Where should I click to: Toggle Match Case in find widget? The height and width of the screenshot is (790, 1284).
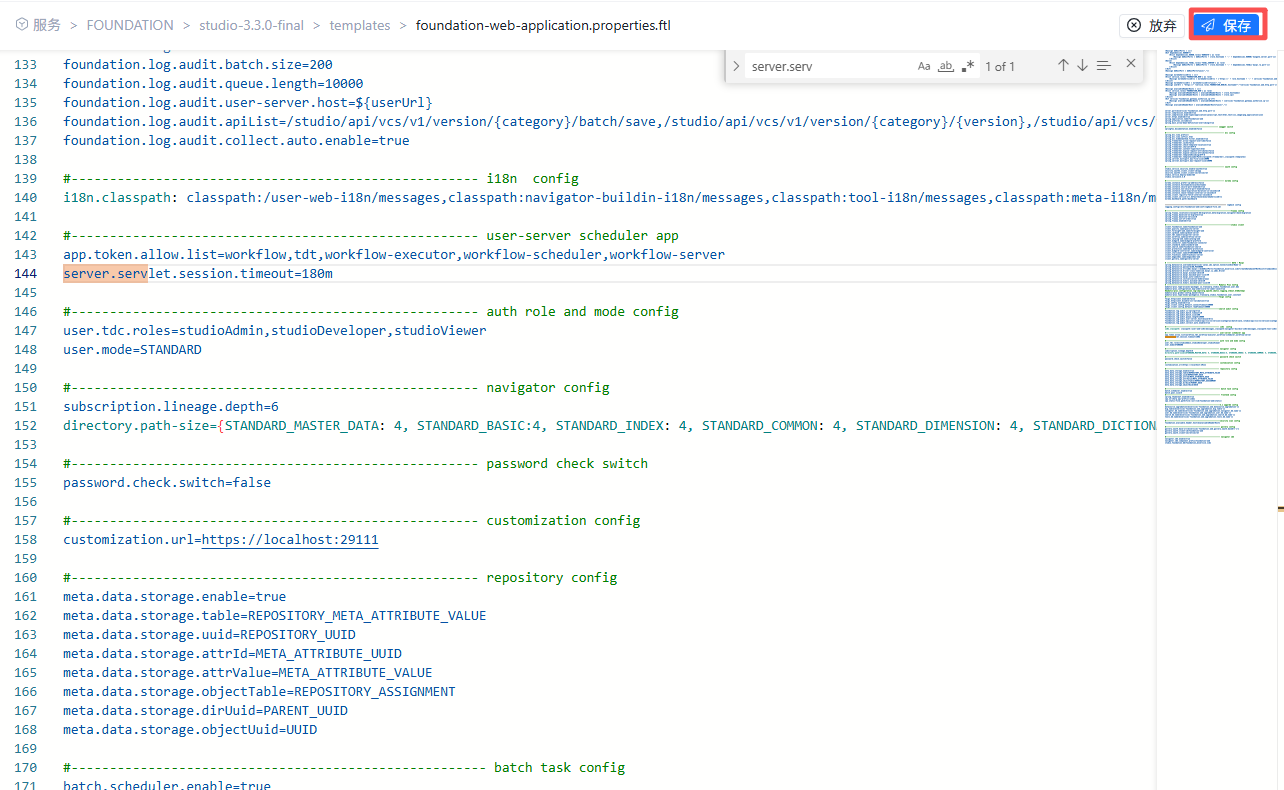924,66
